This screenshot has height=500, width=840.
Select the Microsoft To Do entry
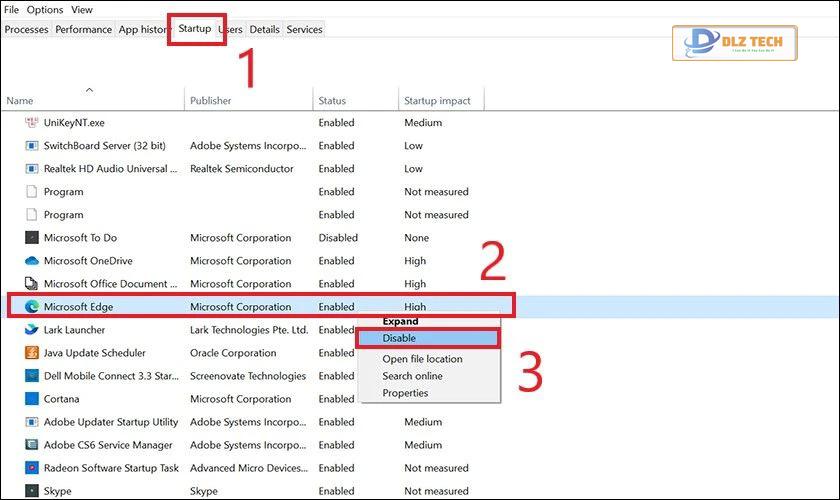coord(80,238)
